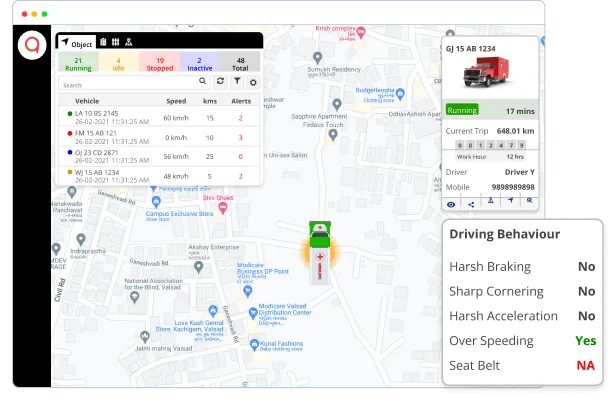Switch to the Object tab
The image size is (611, 404).
76,43
